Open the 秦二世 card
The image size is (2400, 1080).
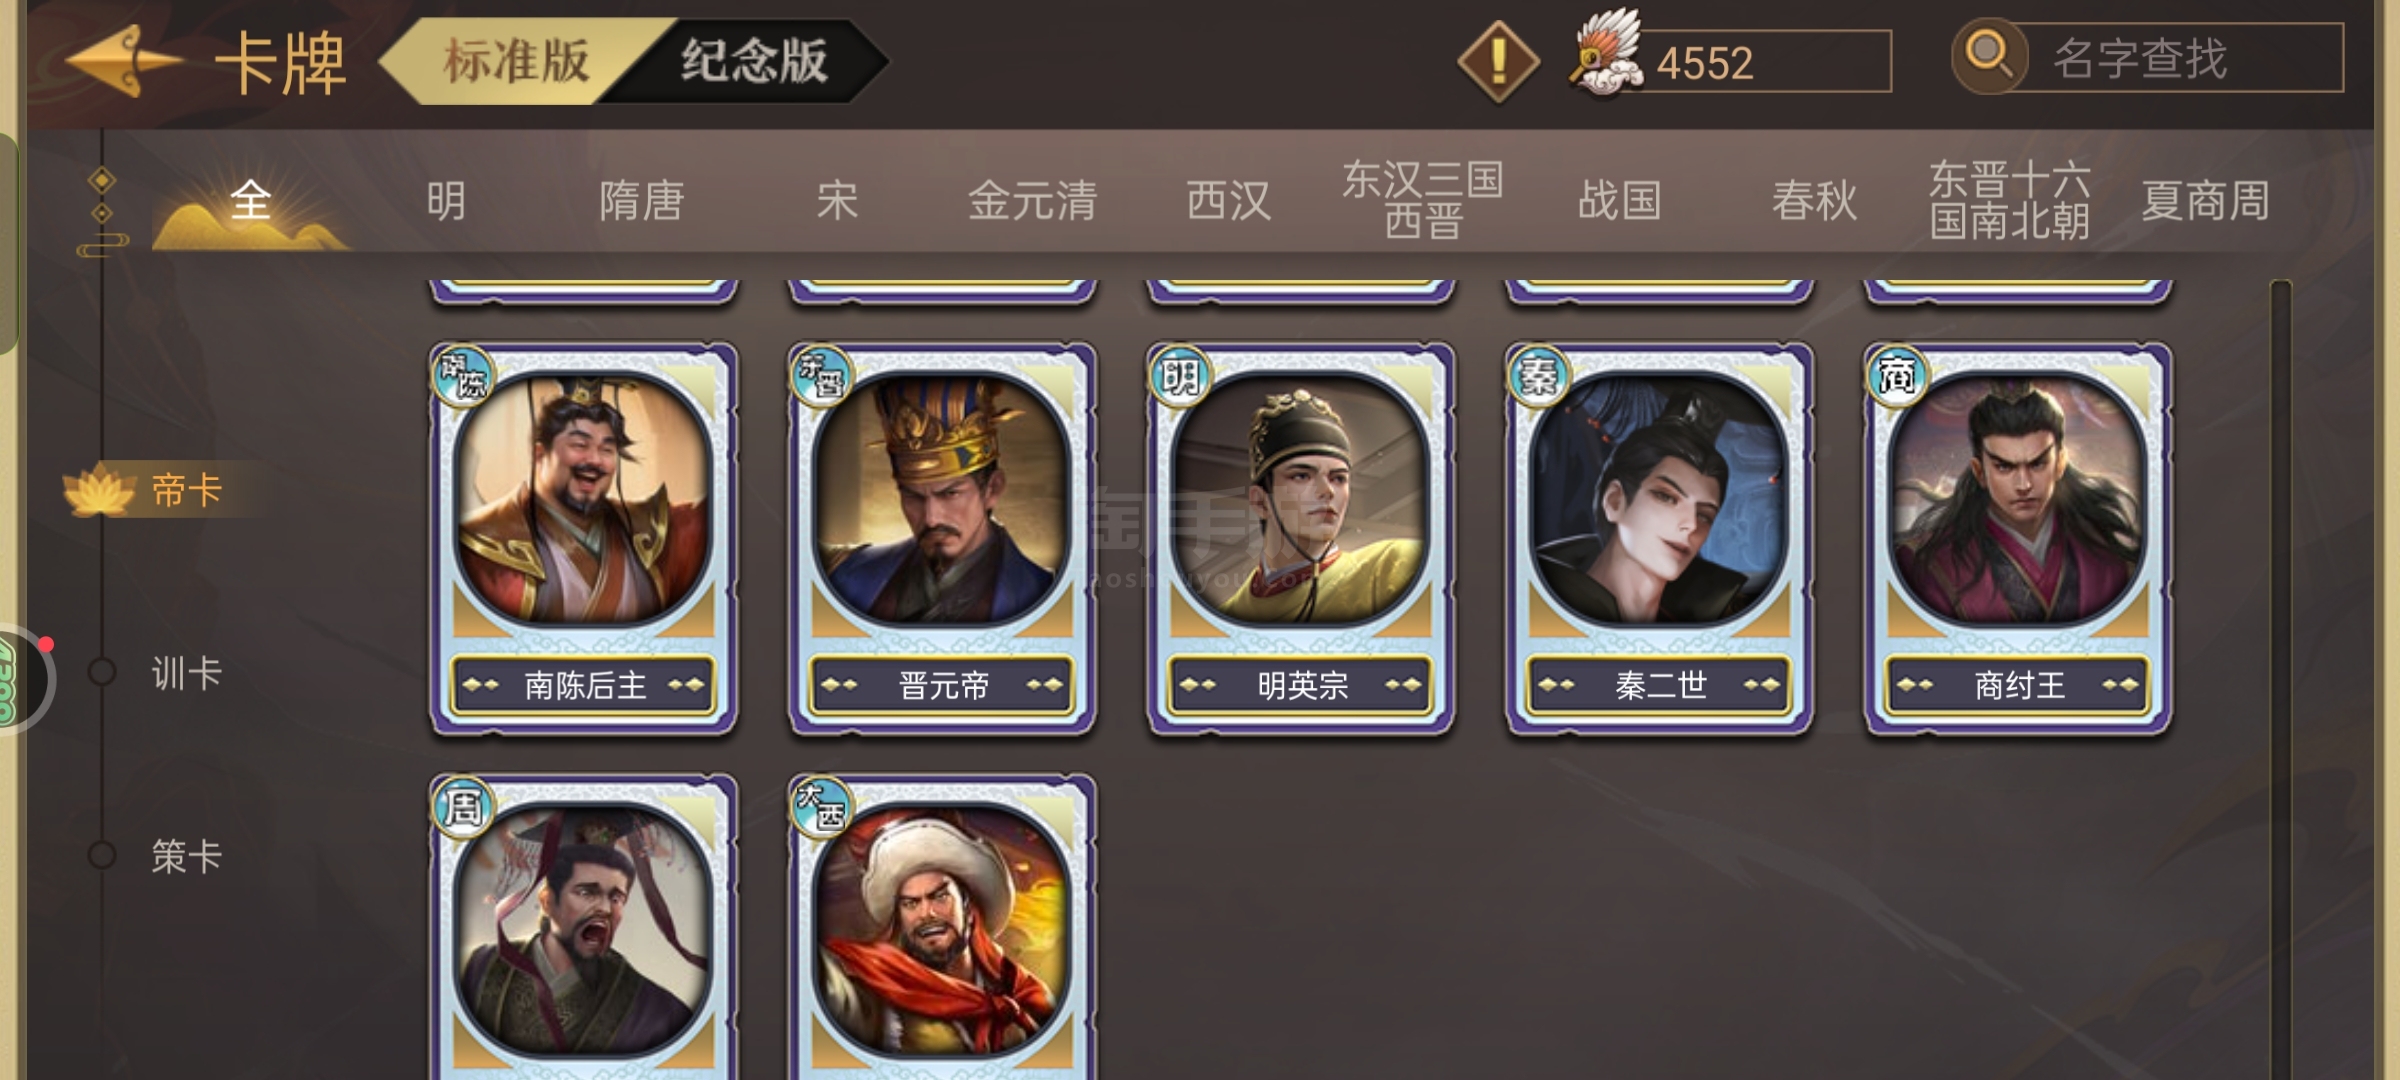[1660, 540]
